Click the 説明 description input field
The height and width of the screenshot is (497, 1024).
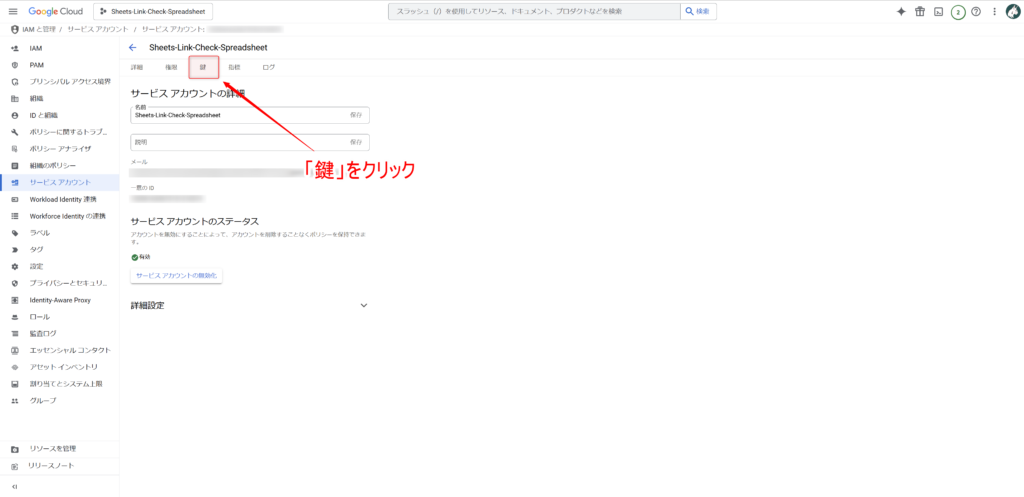[238, 142]
